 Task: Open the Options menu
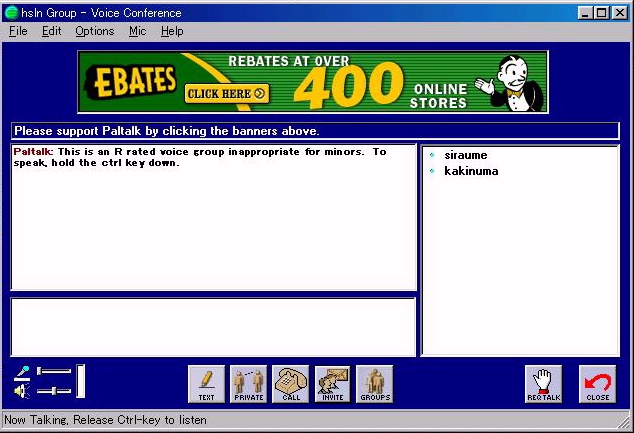(94, 31)
